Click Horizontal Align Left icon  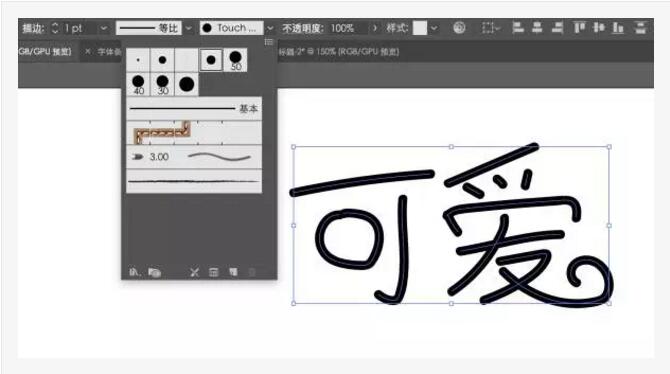pyautogui.click(x=518, y=28)
